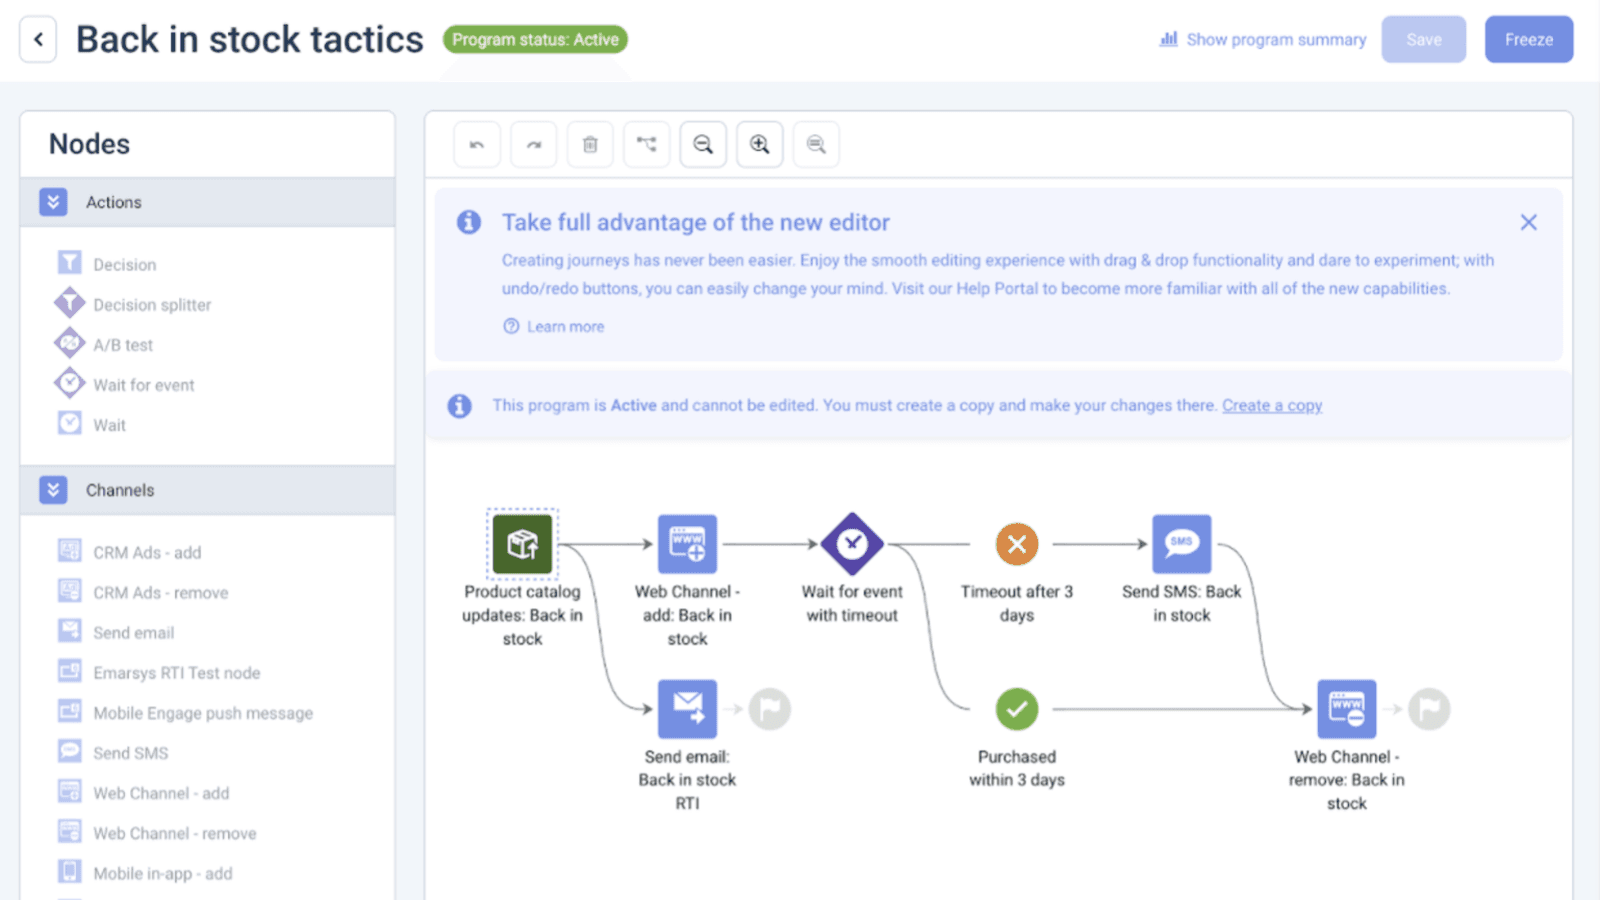
Task: Click the Purchased within 3 days checkmark node
Action: (x=1016, y=710)
